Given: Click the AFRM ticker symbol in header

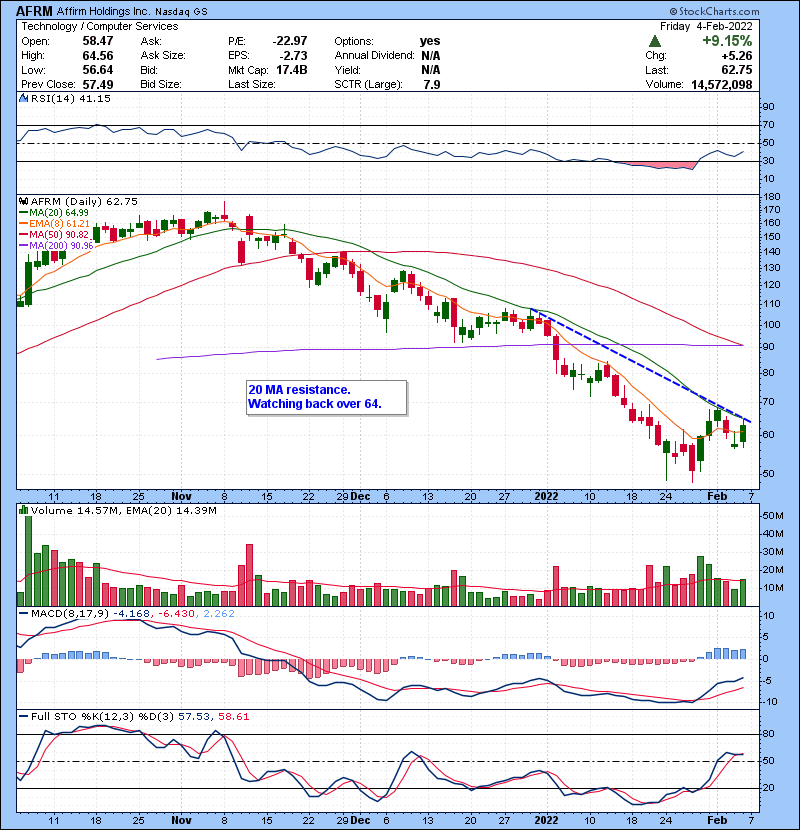Looking at the screenshot, I should 34,11.
